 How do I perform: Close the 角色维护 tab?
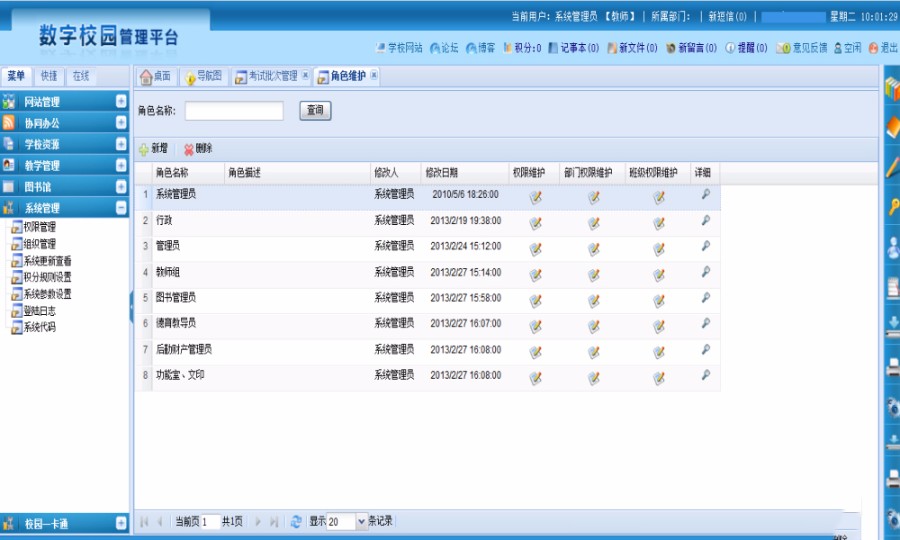point(374,76)
